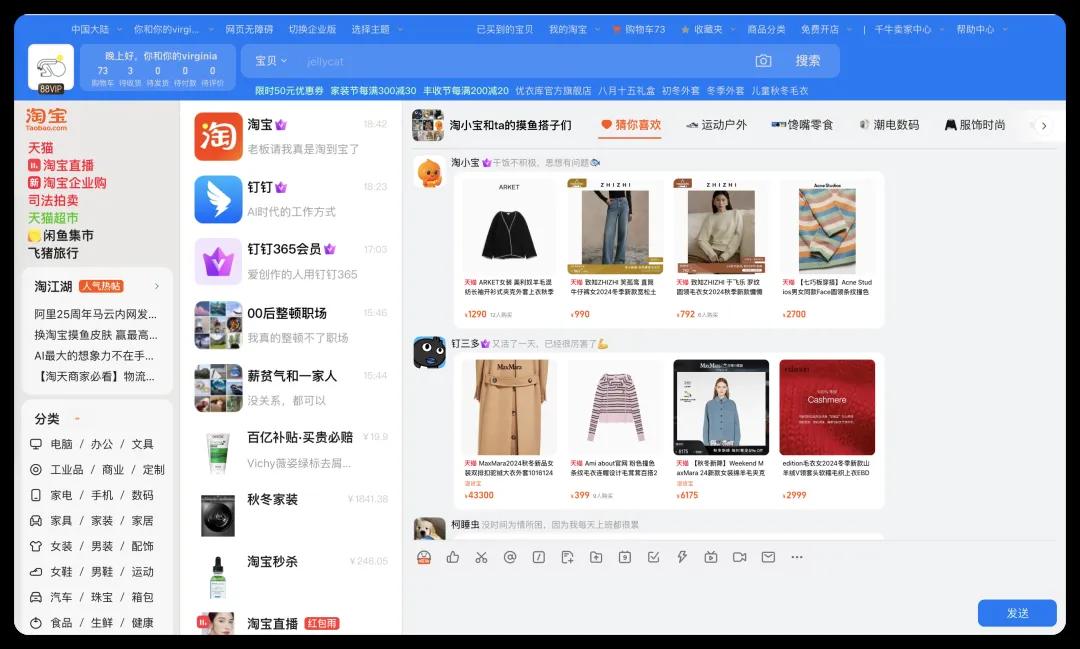Click the 限时50元优惠券 promo link
This screenshot has height=649, width=1080.
[x=289, y=91]
